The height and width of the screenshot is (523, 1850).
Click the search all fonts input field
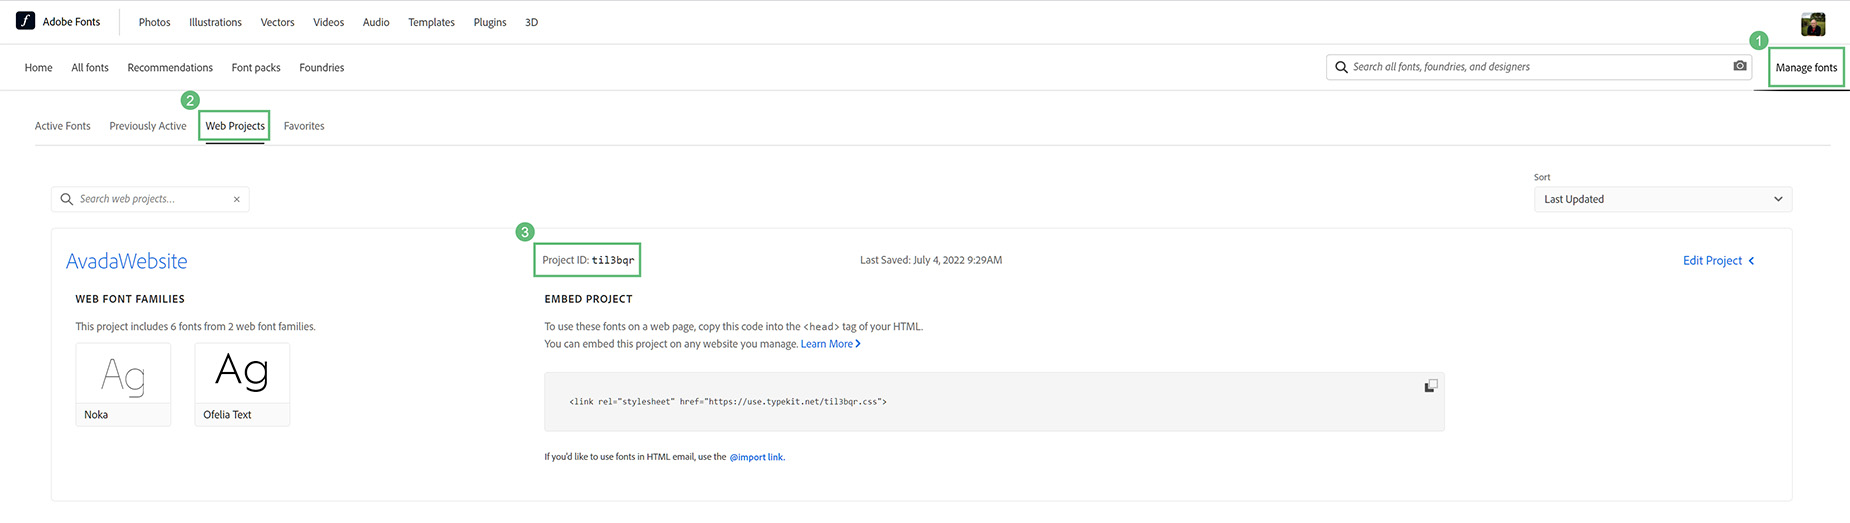[1540, 67]
